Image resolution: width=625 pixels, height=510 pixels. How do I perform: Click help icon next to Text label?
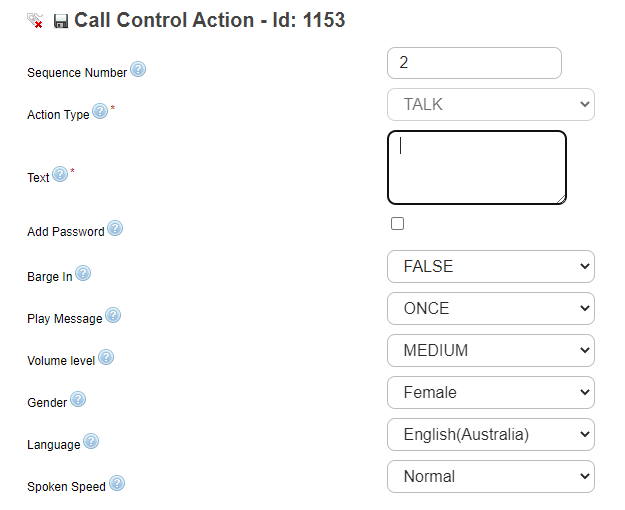[60, 175]
